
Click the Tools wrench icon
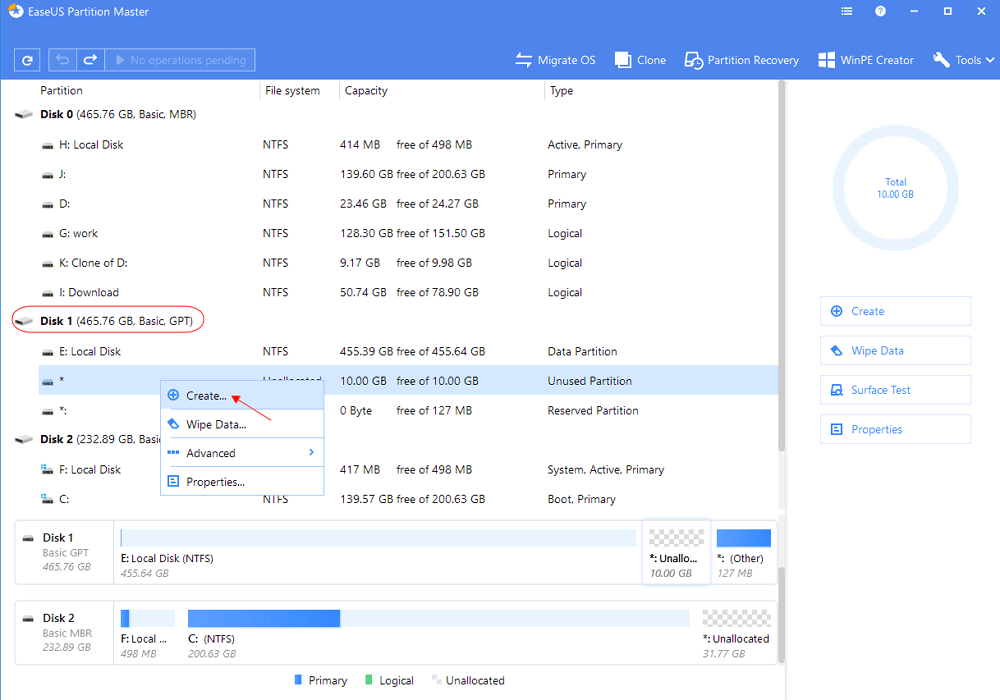point(941,60)
